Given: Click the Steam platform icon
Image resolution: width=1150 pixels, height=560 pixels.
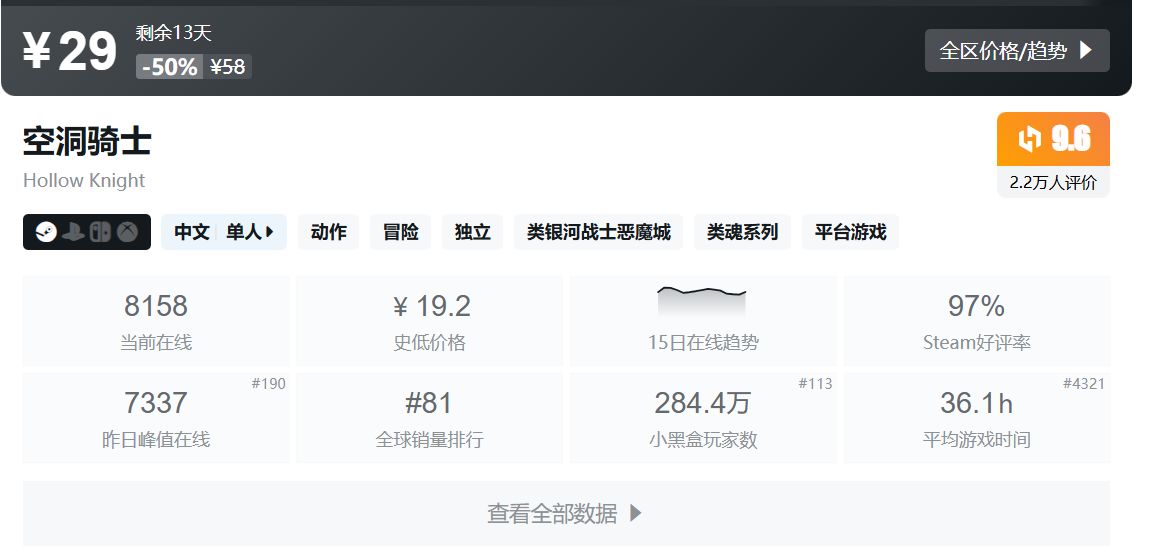Looking at the screenshot, I should tap(45, 232).
